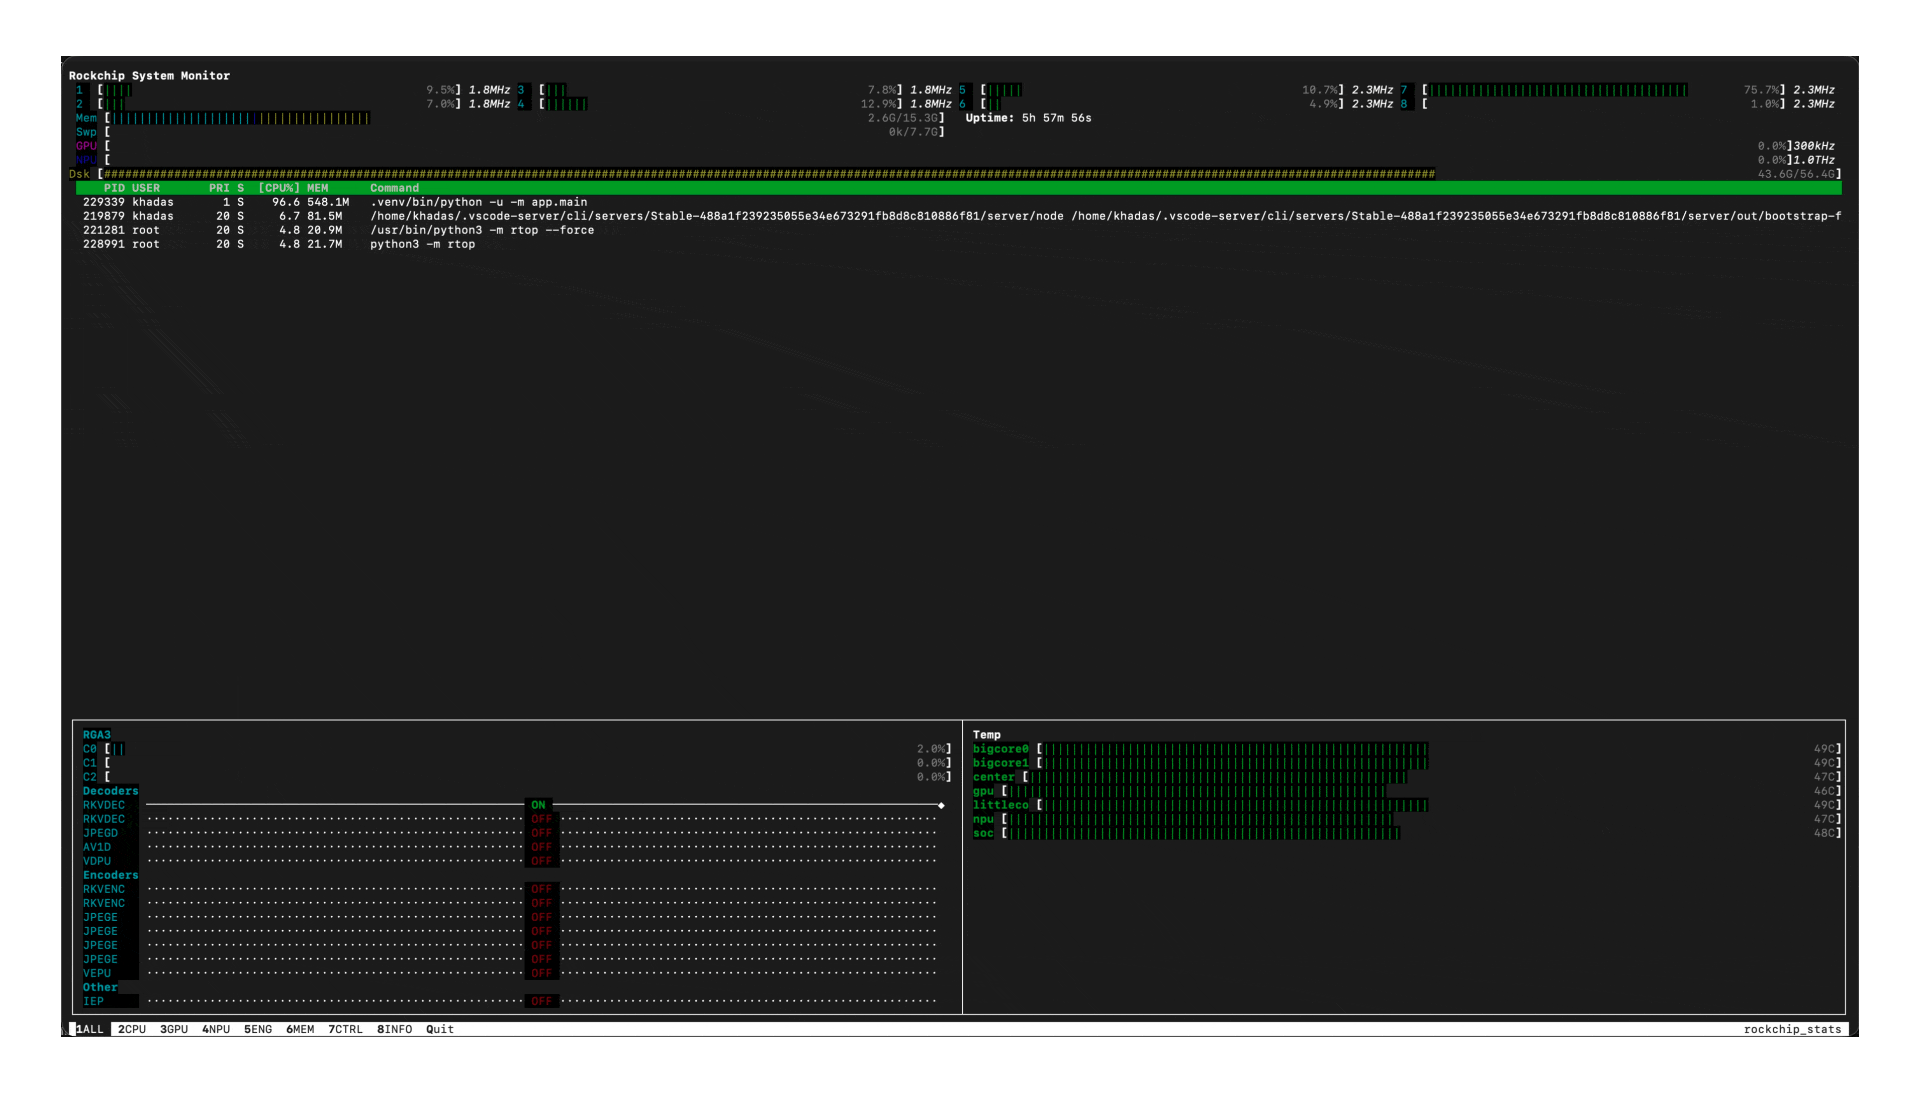The height and width of the screenshot is (1094, 1920).
Task: Open the 2CPU tab
Action: pyautogui.click(x=132, y=1029)
